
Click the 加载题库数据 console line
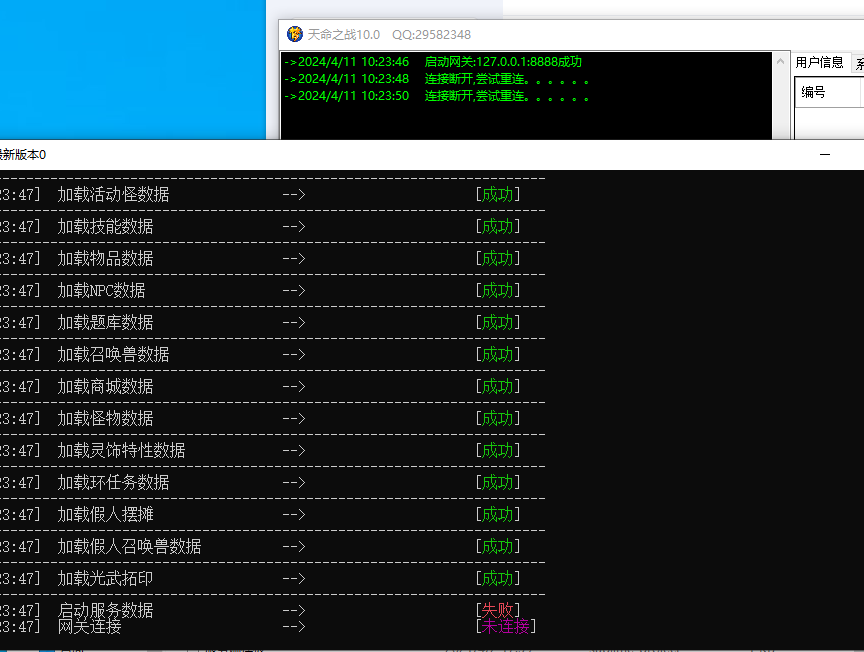260,322
